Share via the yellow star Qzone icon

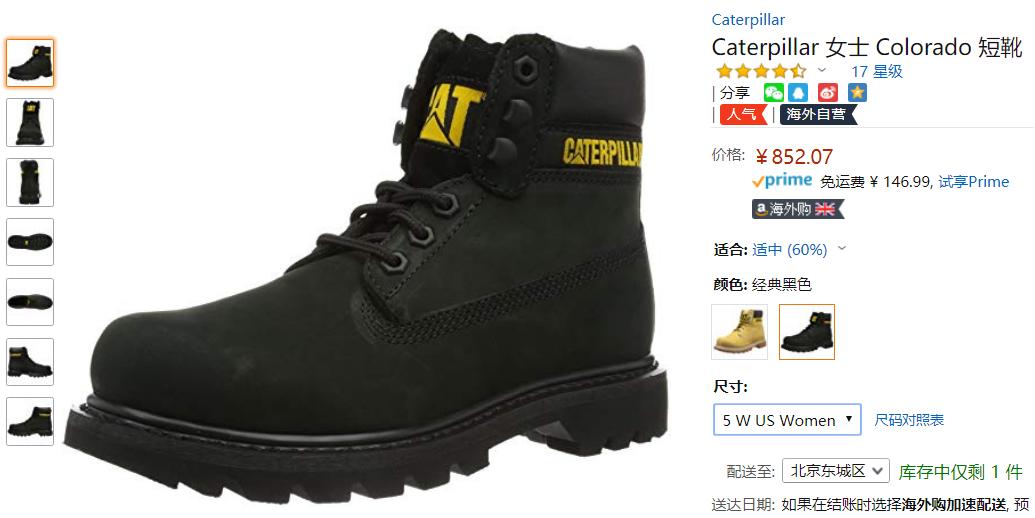coord(857,92)
